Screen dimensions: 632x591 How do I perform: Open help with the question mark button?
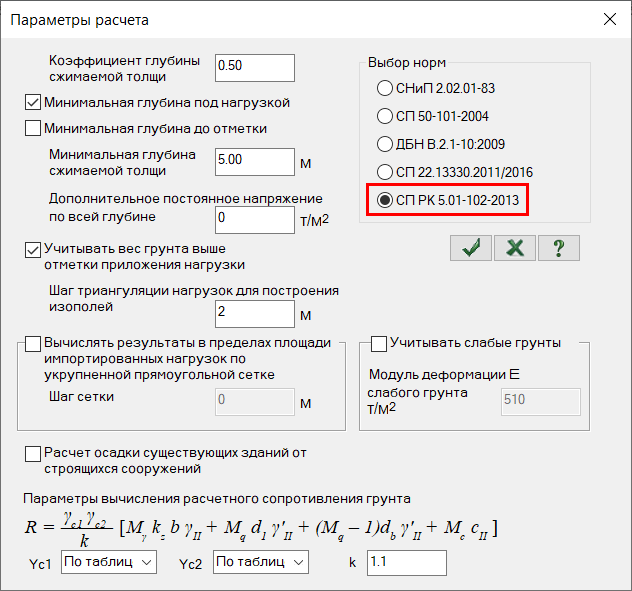(x=559, y=248)
